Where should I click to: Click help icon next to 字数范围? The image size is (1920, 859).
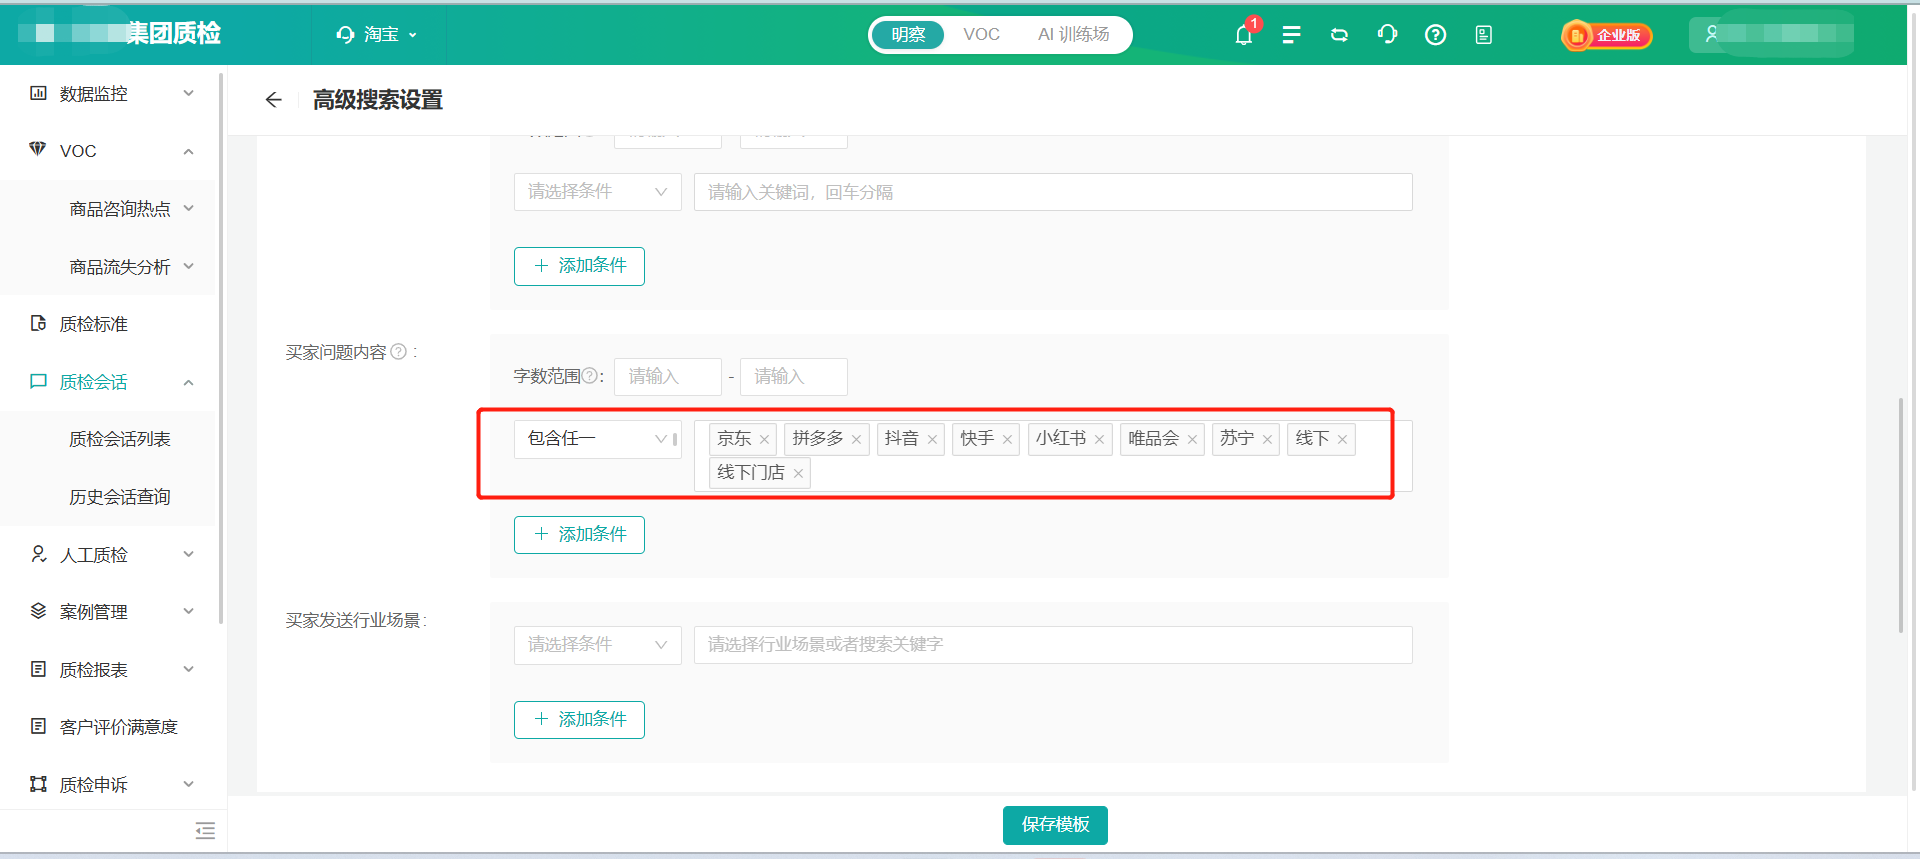point(590,376)
